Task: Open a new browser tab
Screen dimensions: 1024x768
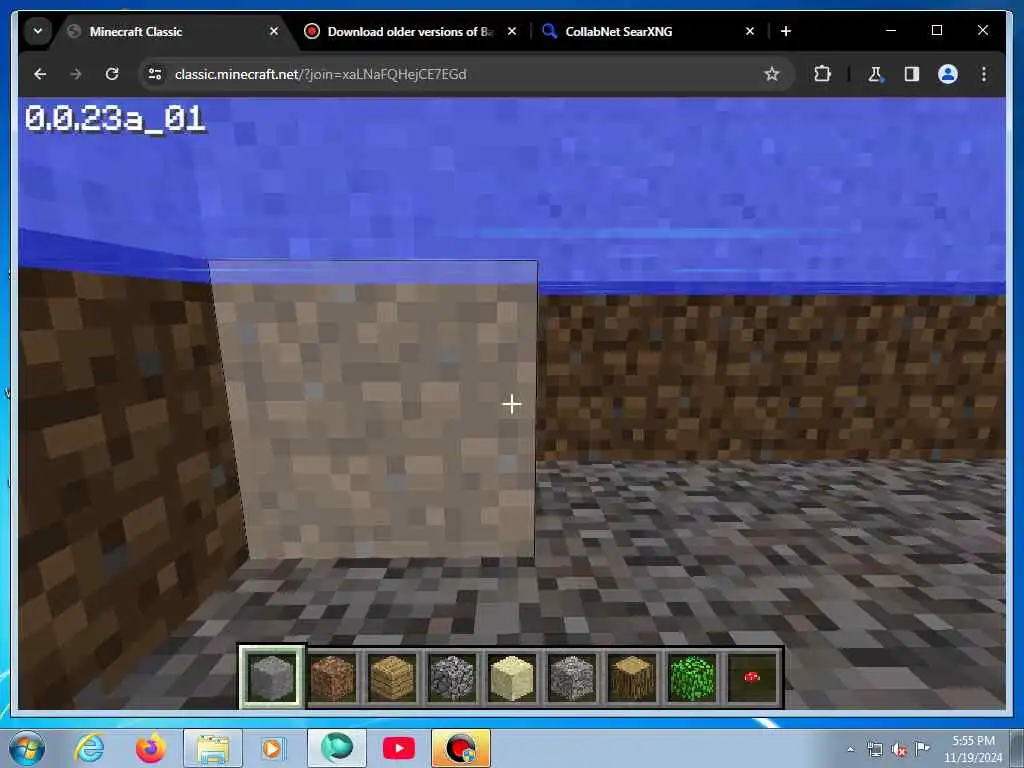Action: 786,31
